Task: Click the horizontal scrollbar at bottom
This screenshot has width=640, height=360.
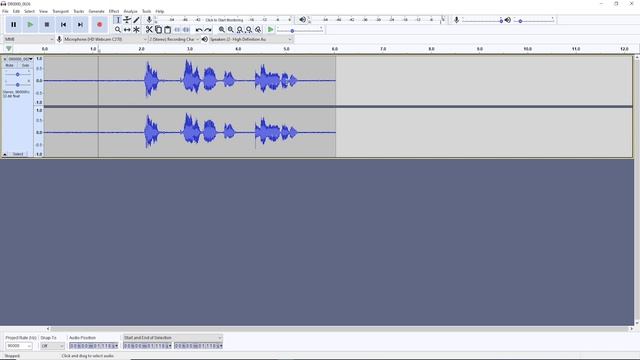Action: click(x=340, y=329)
